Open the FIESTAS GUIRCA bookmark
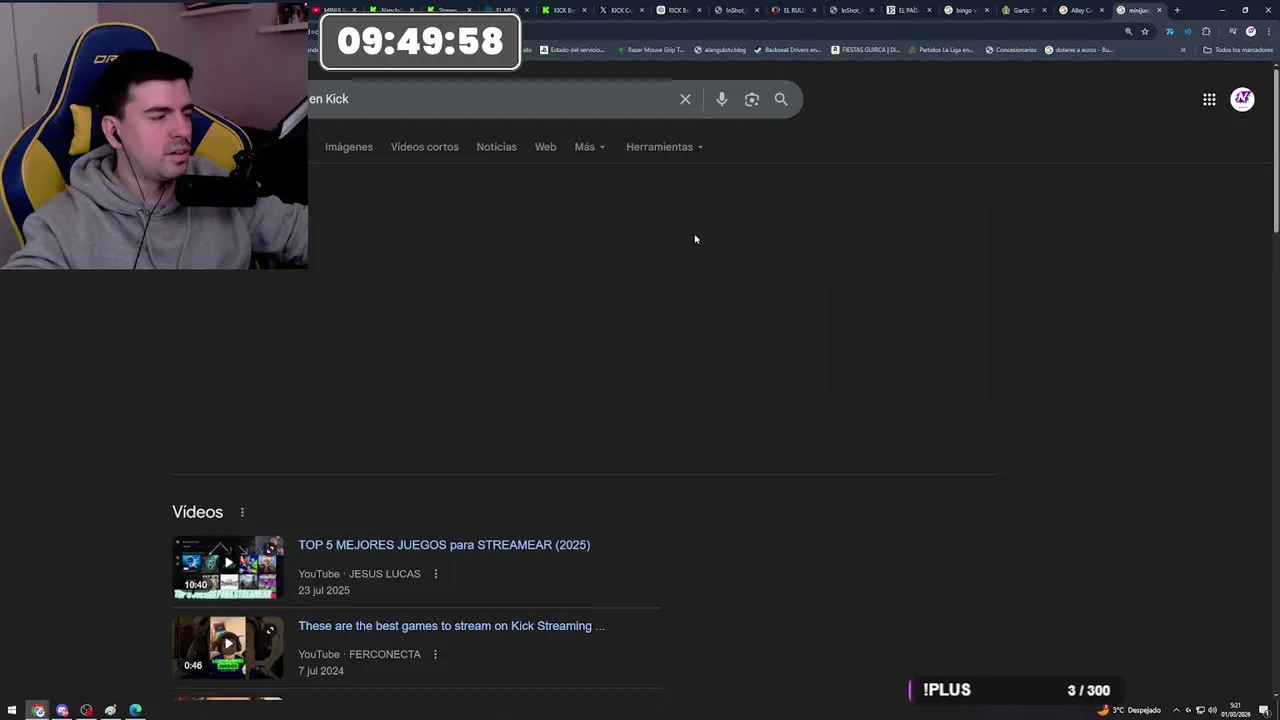Image resolution: width=1280 pixels, height=720 pixels. (866, 49)
